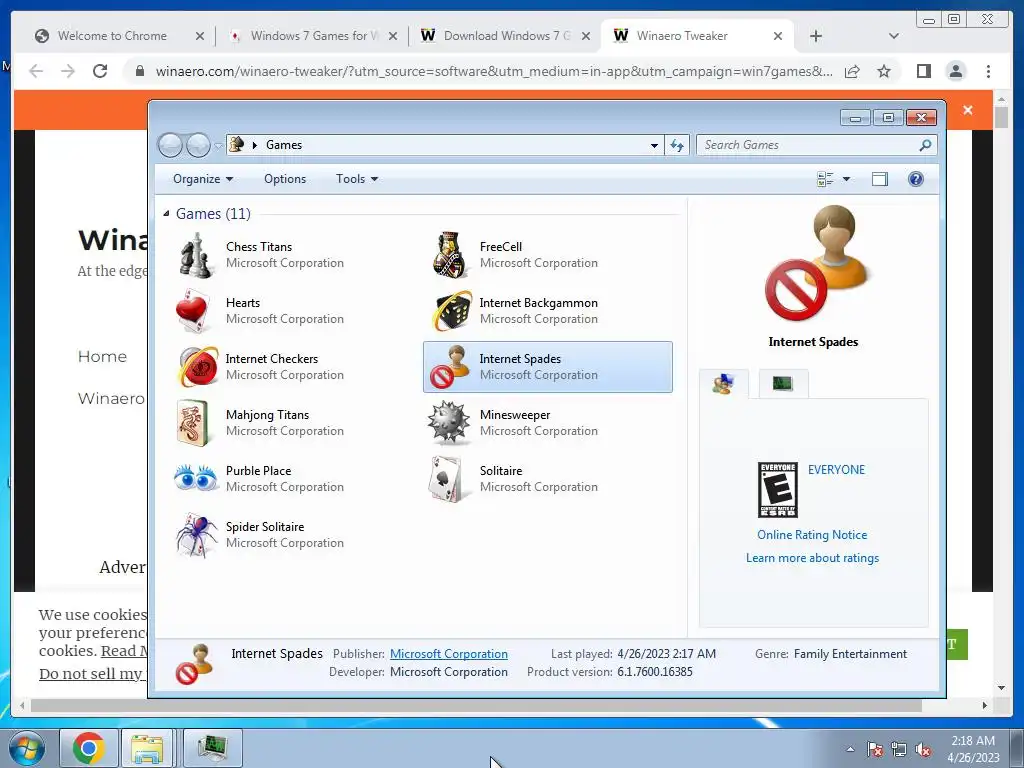The image size is (1024, 768).
Task: Click the Help question mark icon
Action: [916, 179]
